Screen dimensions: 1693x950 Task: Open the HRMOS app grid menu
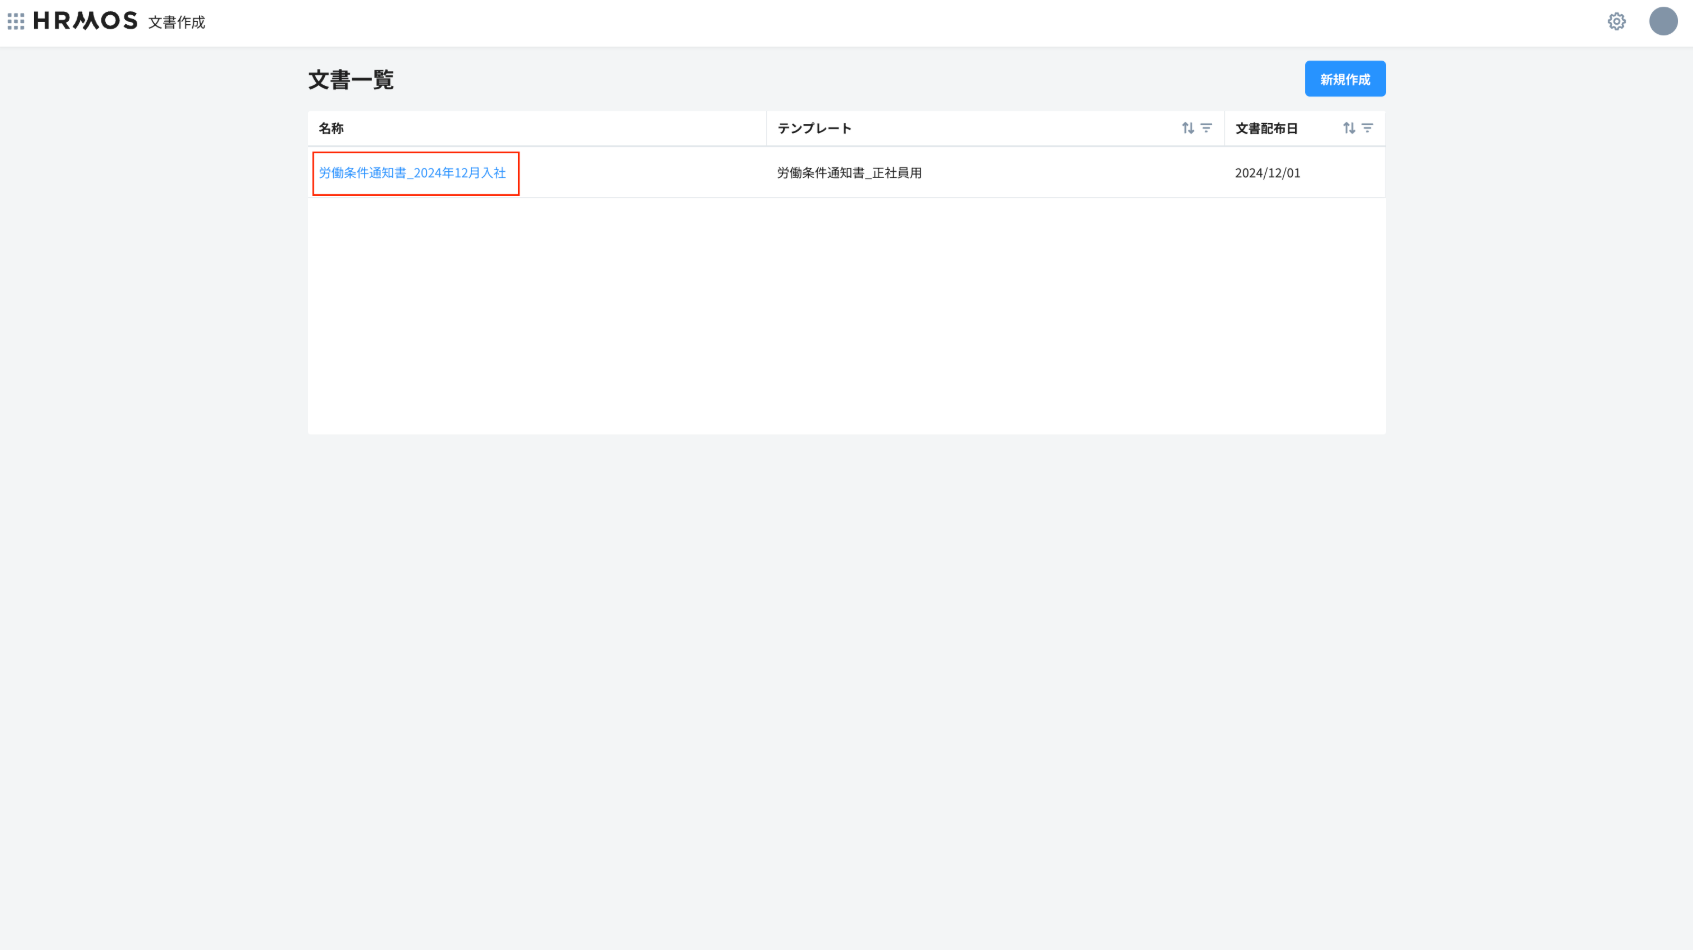(x=16, y=21)
